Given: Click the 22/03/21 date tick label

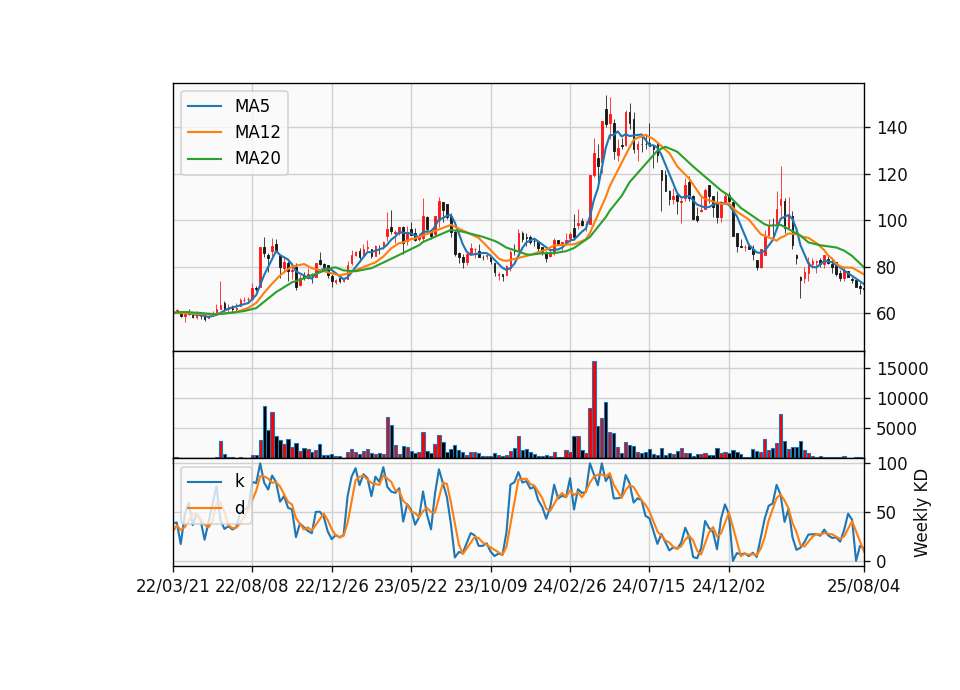Looking at the screenshot, I should click(173, 586).
